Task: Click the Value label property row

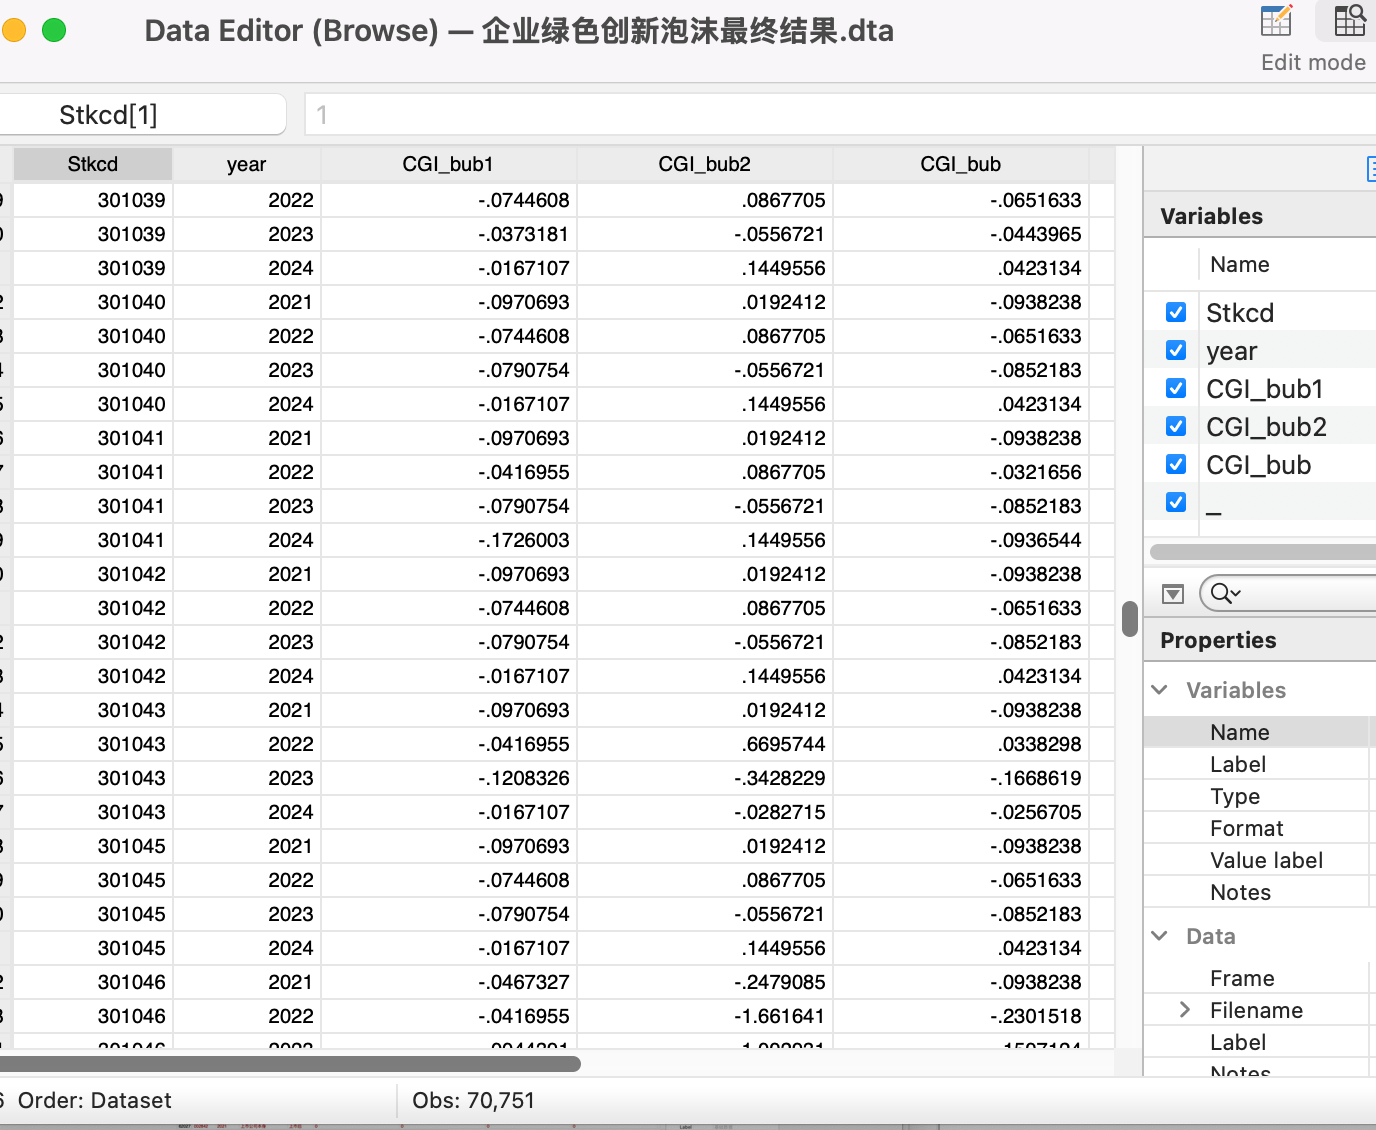Action: 1256,860
